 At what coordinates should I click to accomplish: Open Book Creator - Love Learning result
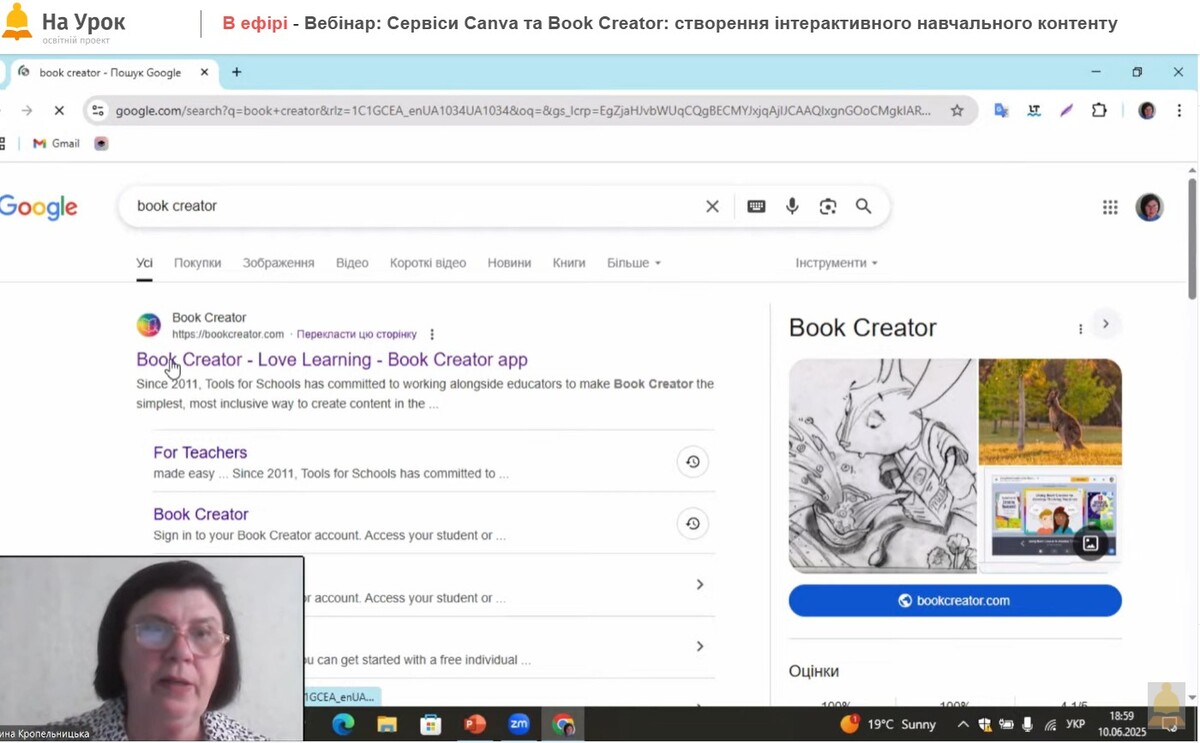click(332, 360)
